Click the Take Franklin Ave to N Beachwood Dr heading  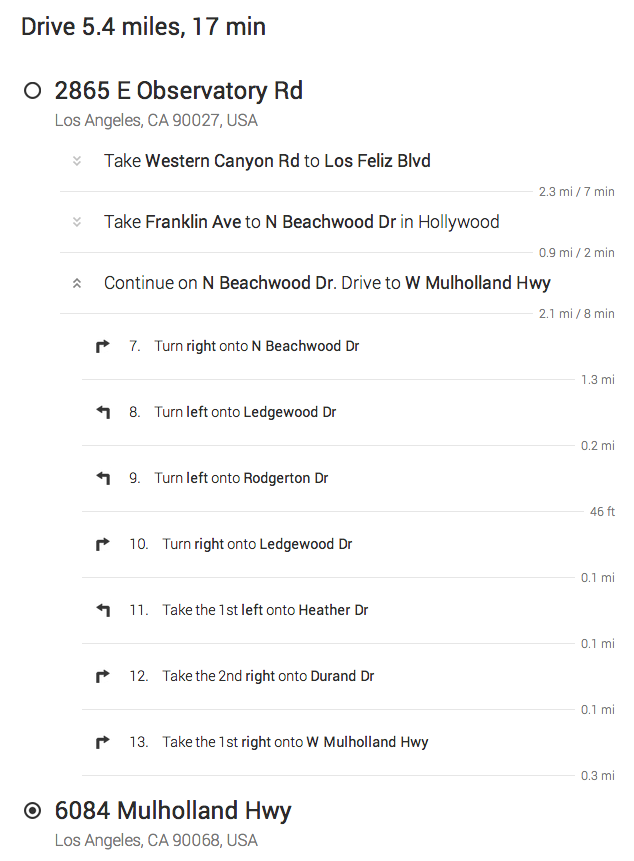(x=302, y=222)
